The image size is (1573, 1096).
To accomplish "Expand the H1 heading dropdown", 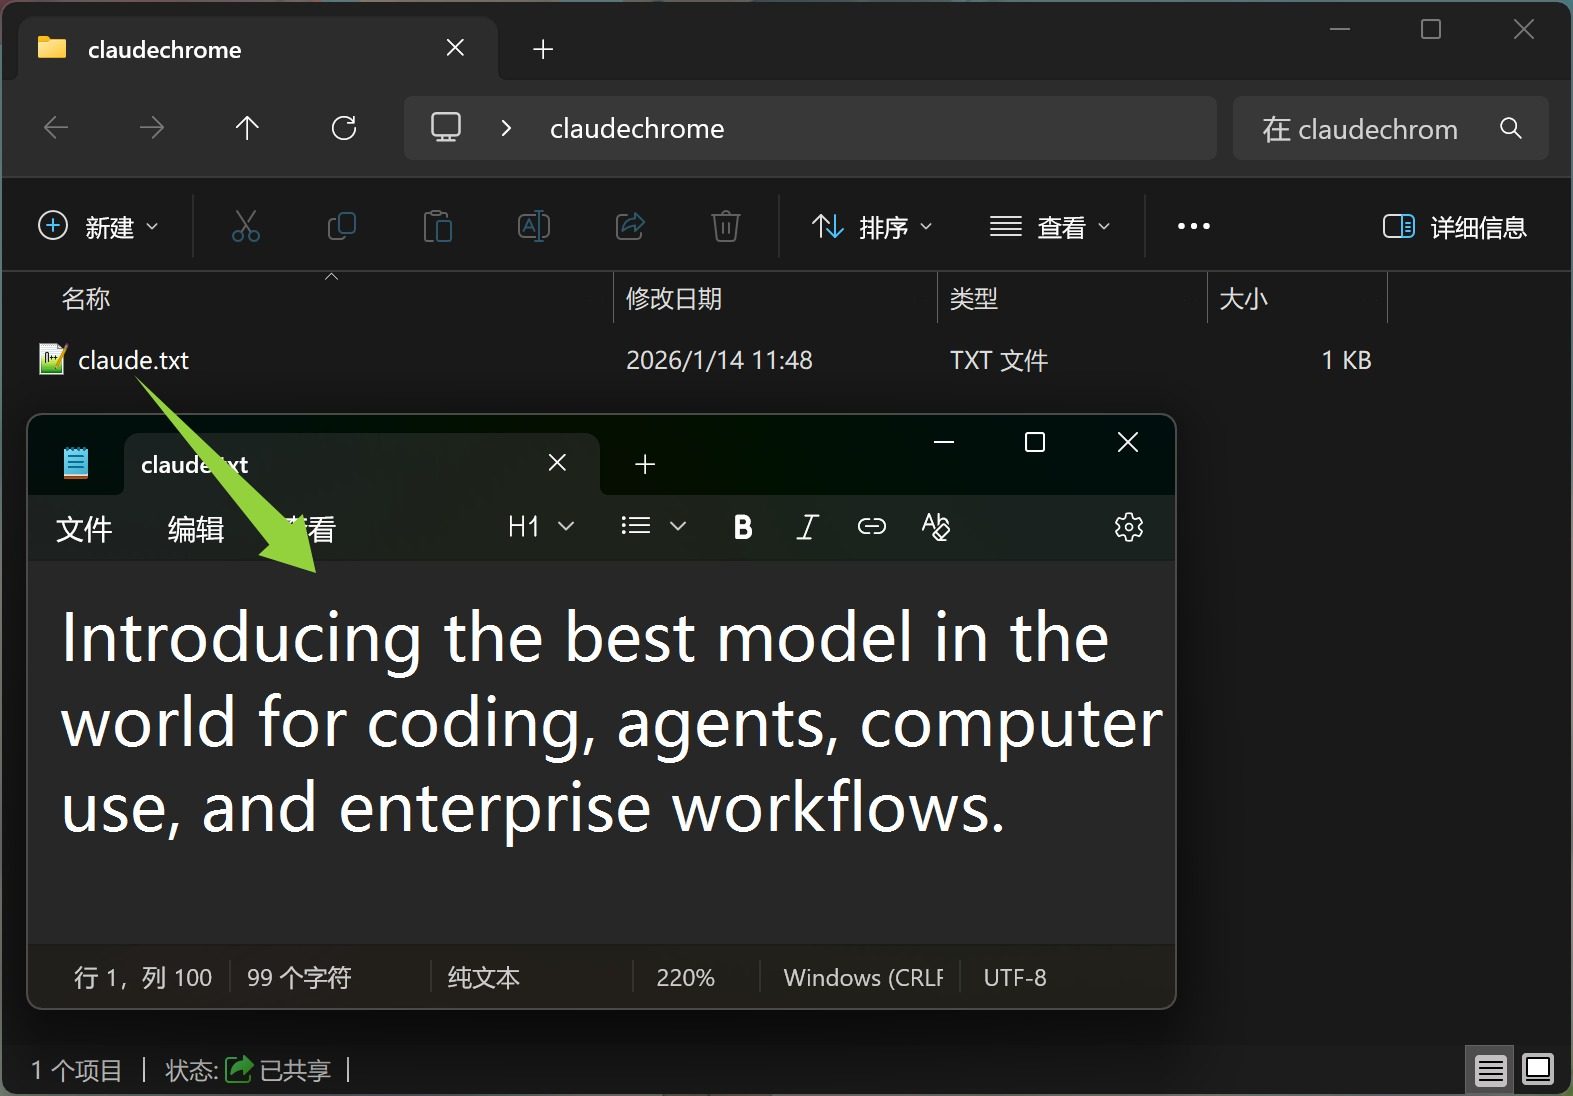I will point(540,527).
